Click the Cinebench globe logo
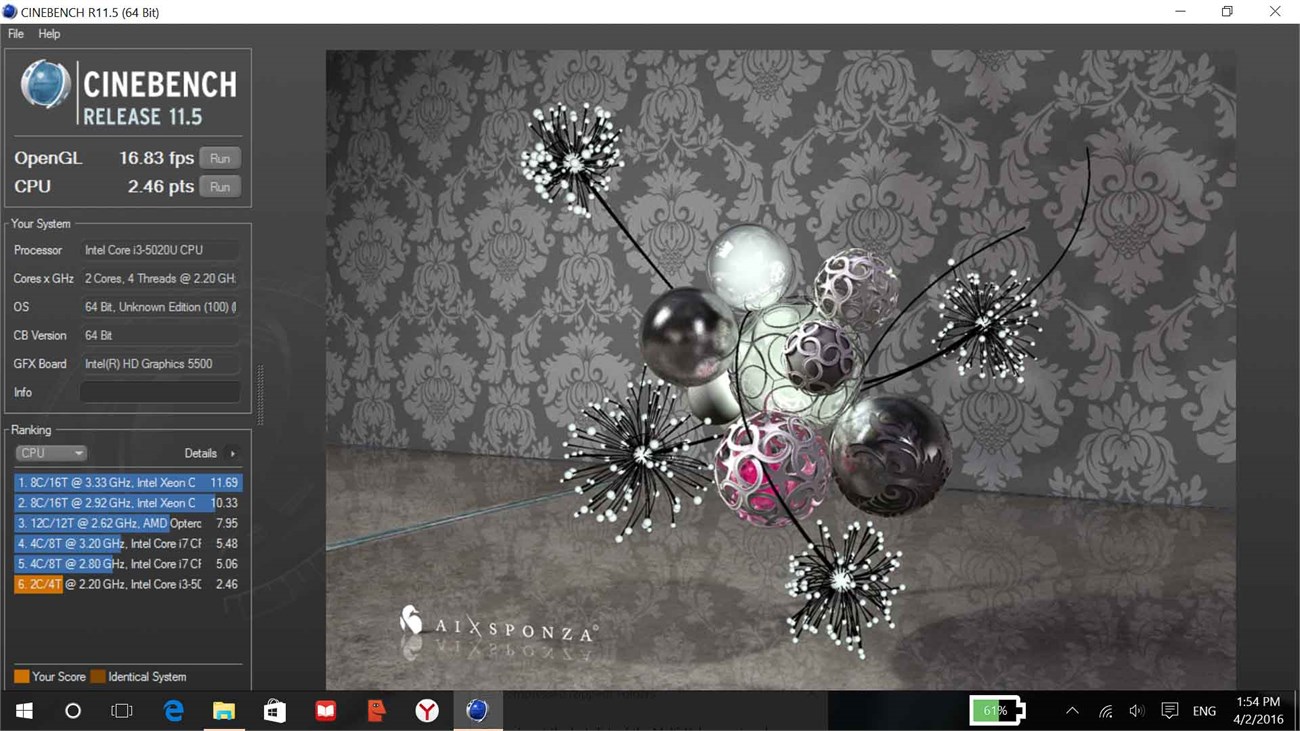The height and width of the screenshot is (731, 1300). tap(46, 84)
